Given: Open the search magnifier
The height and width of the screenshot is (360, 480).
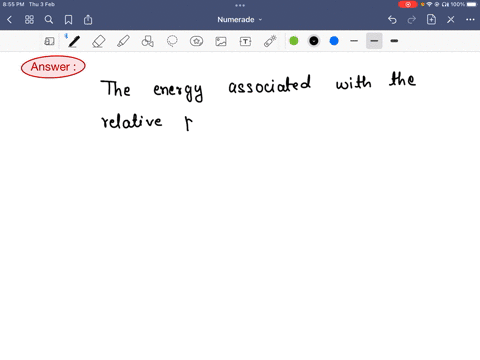Looking at the screenshot, I should tap(49, 20).
